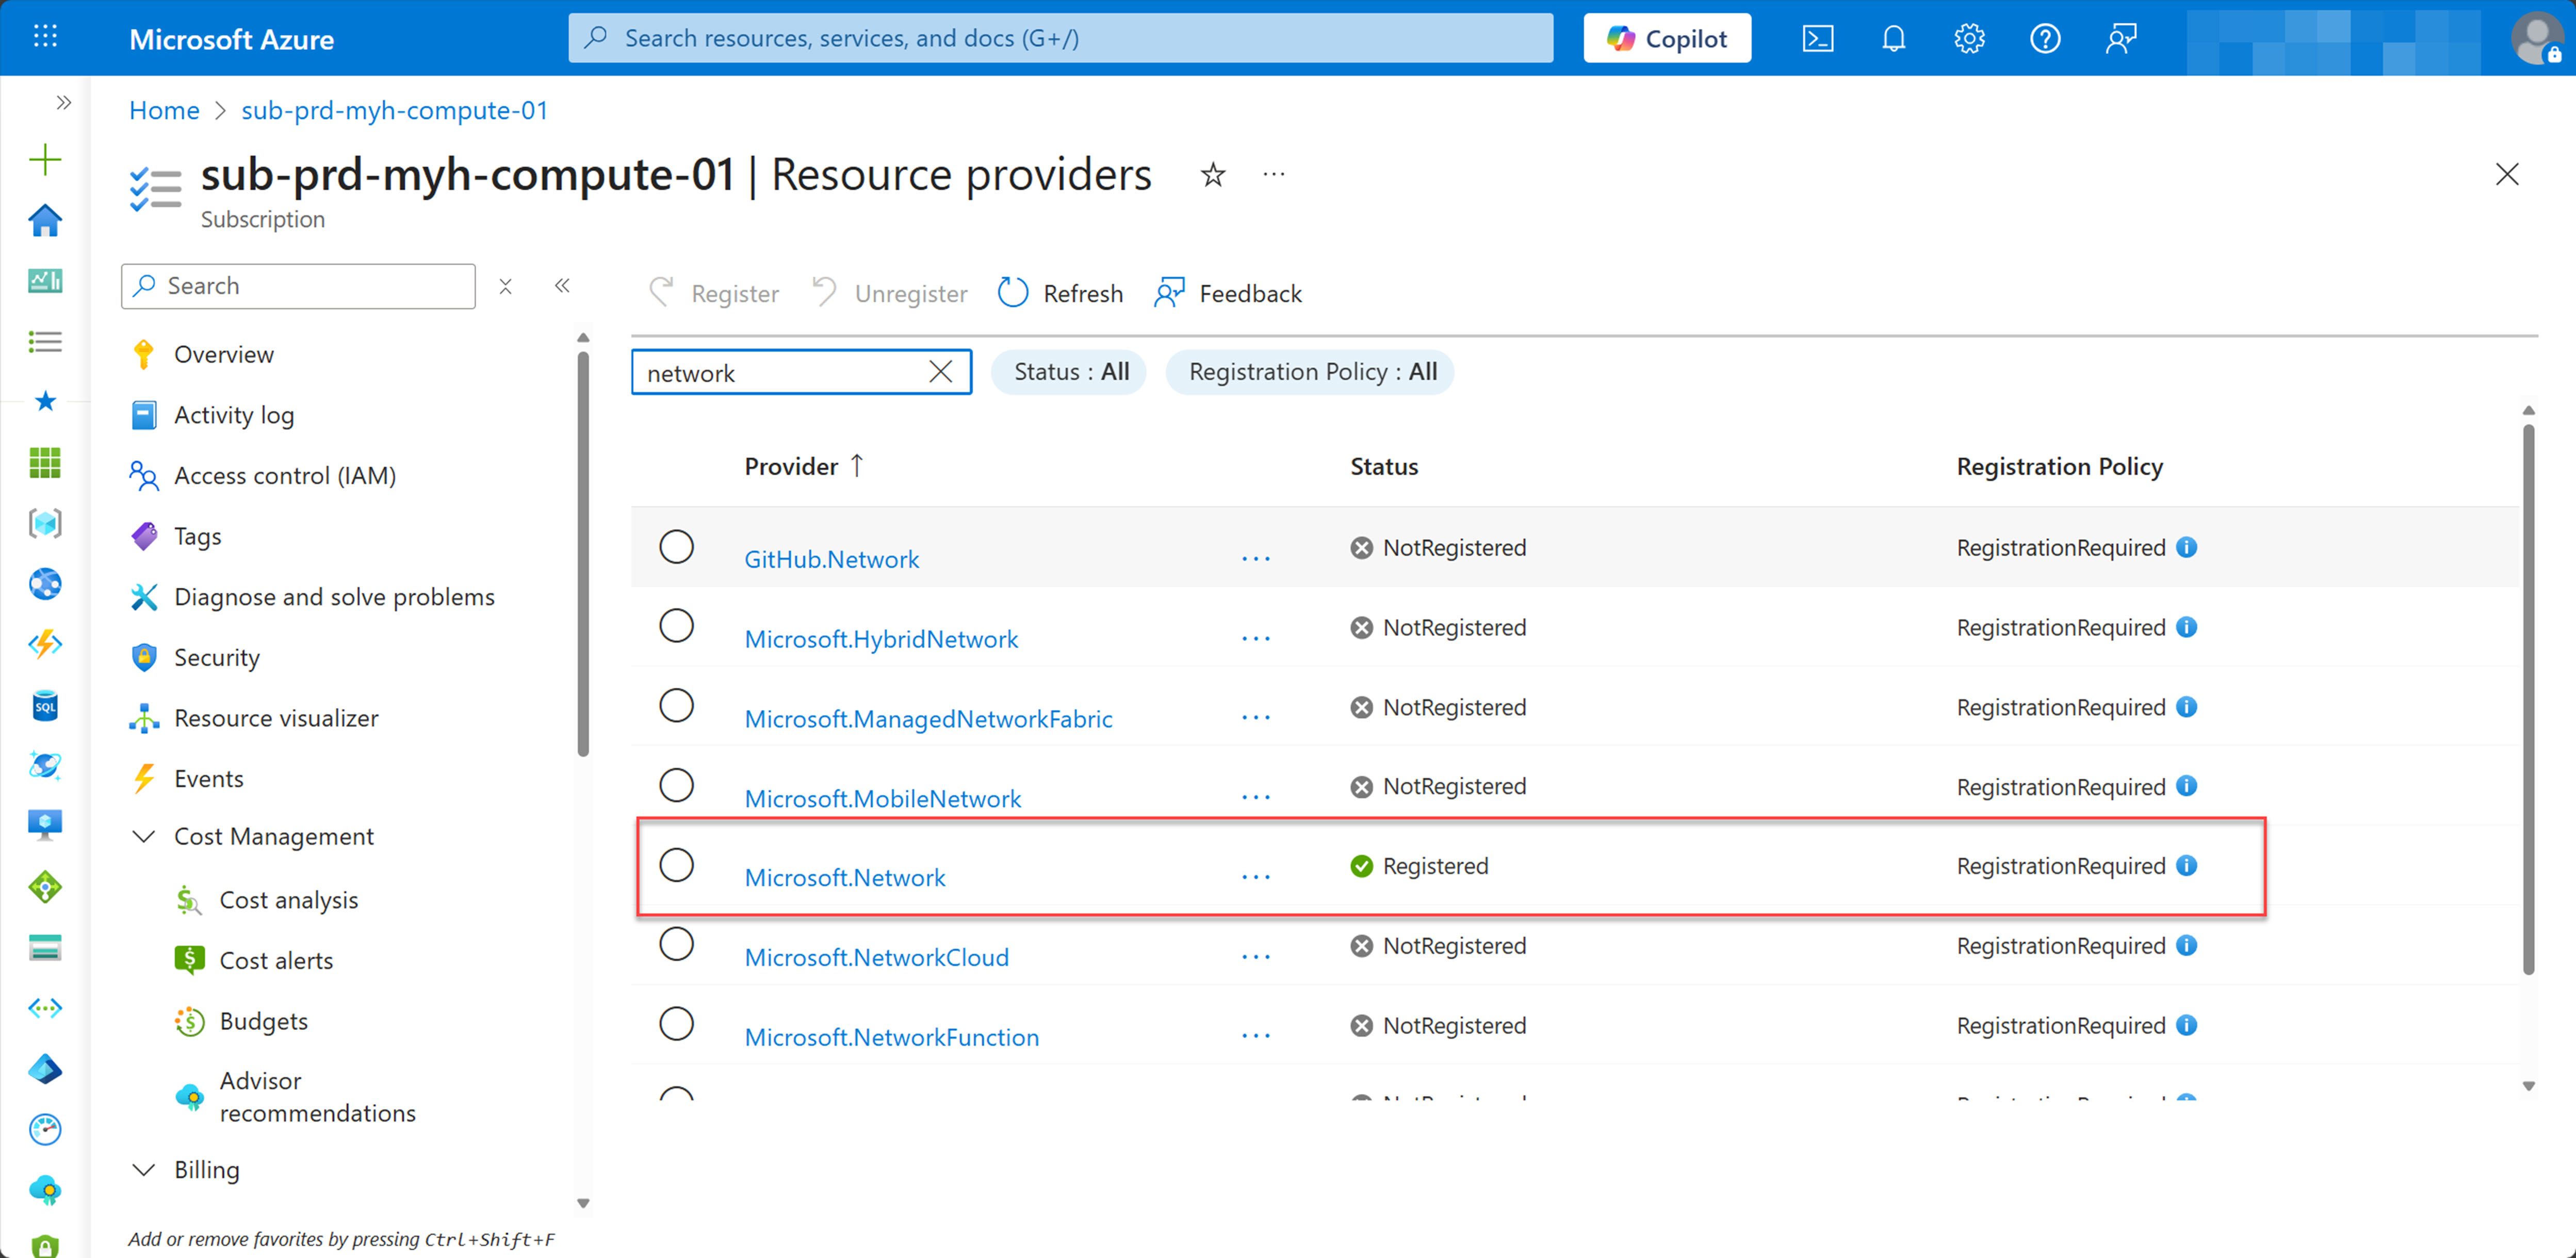
Task: Select the Microsoft.Network radio button
Action: [678, 865]
